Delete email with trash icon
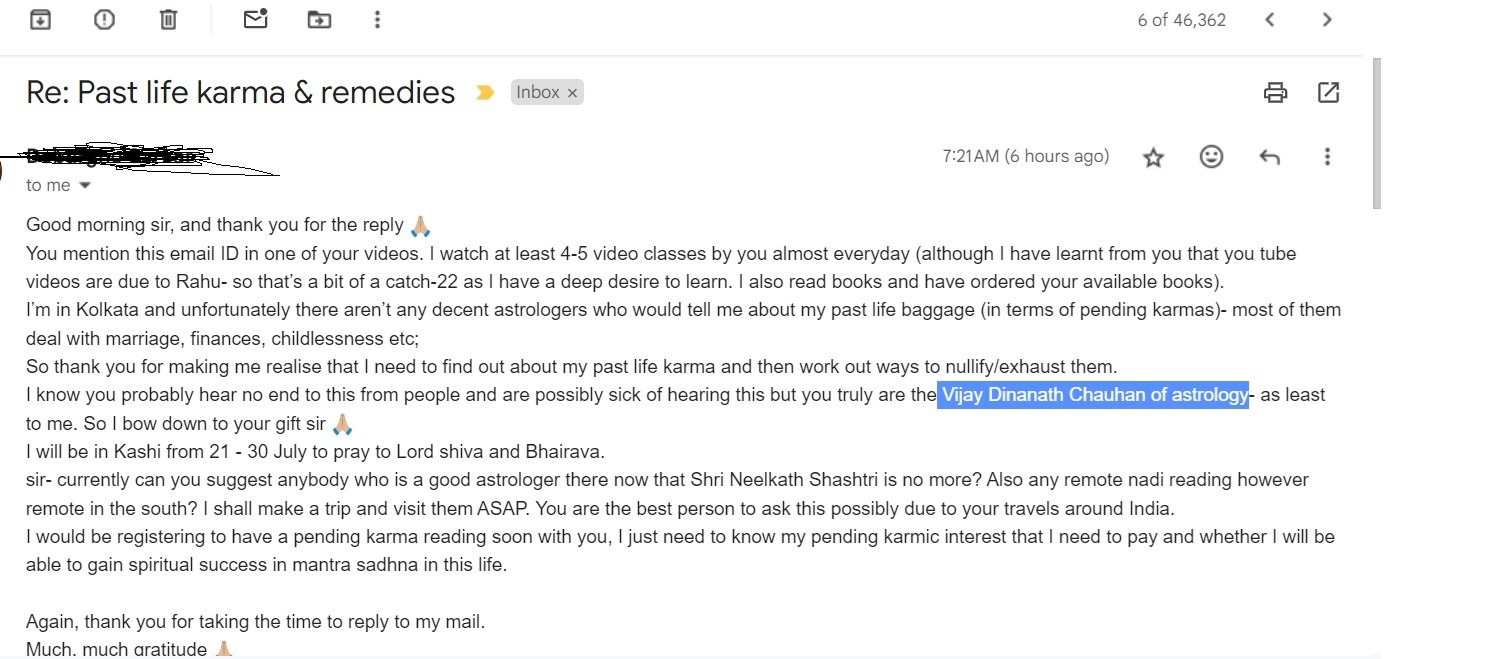Viewport: 1500px width, 659px height. coord(169,19)
